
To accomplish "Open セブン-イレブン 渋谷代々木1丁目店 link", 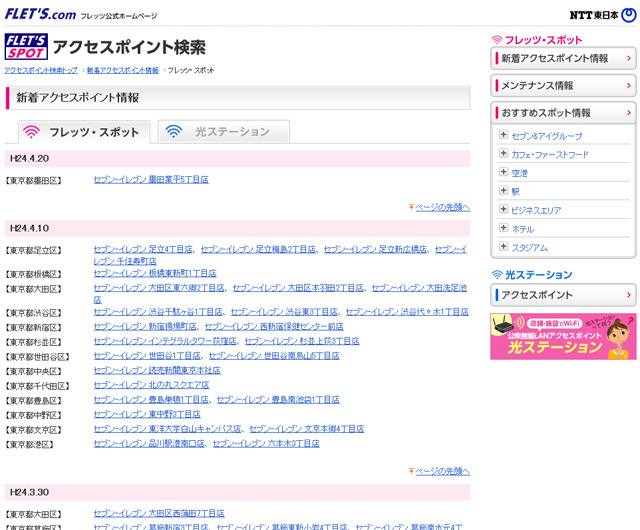I will [407, 312].
